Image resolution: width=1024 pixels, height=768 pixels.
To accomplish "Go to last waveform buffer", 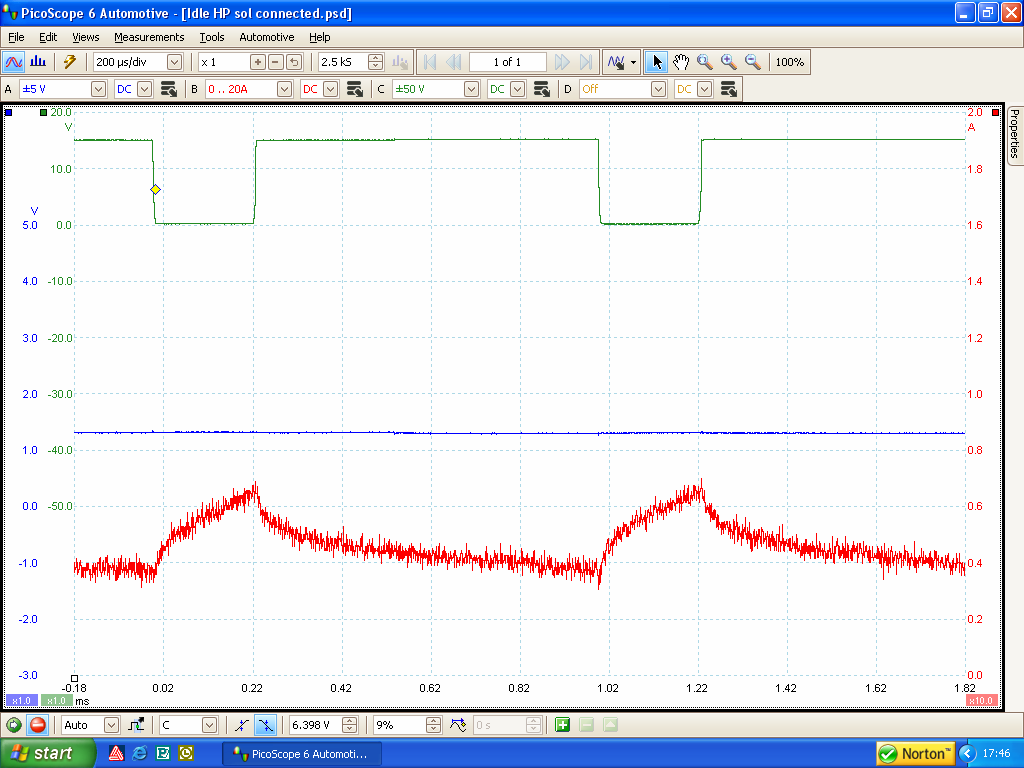I will pos(586,62).
